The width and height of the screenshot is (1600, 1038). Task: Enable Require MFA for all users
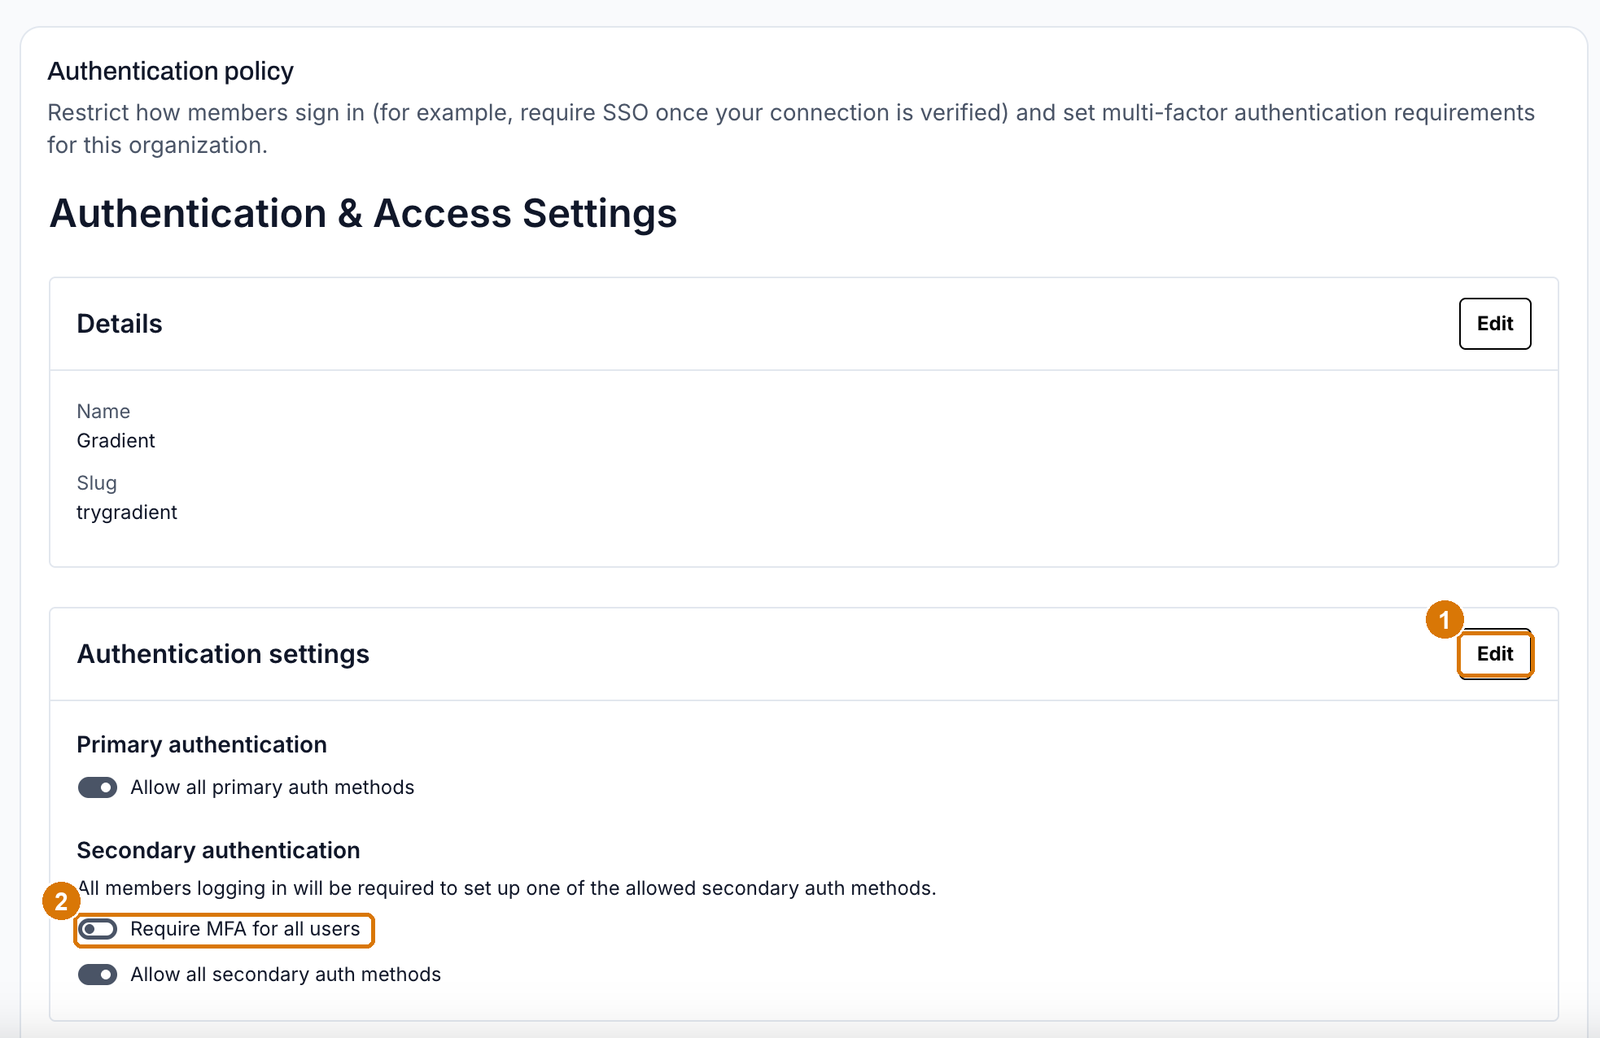point(97,929)
